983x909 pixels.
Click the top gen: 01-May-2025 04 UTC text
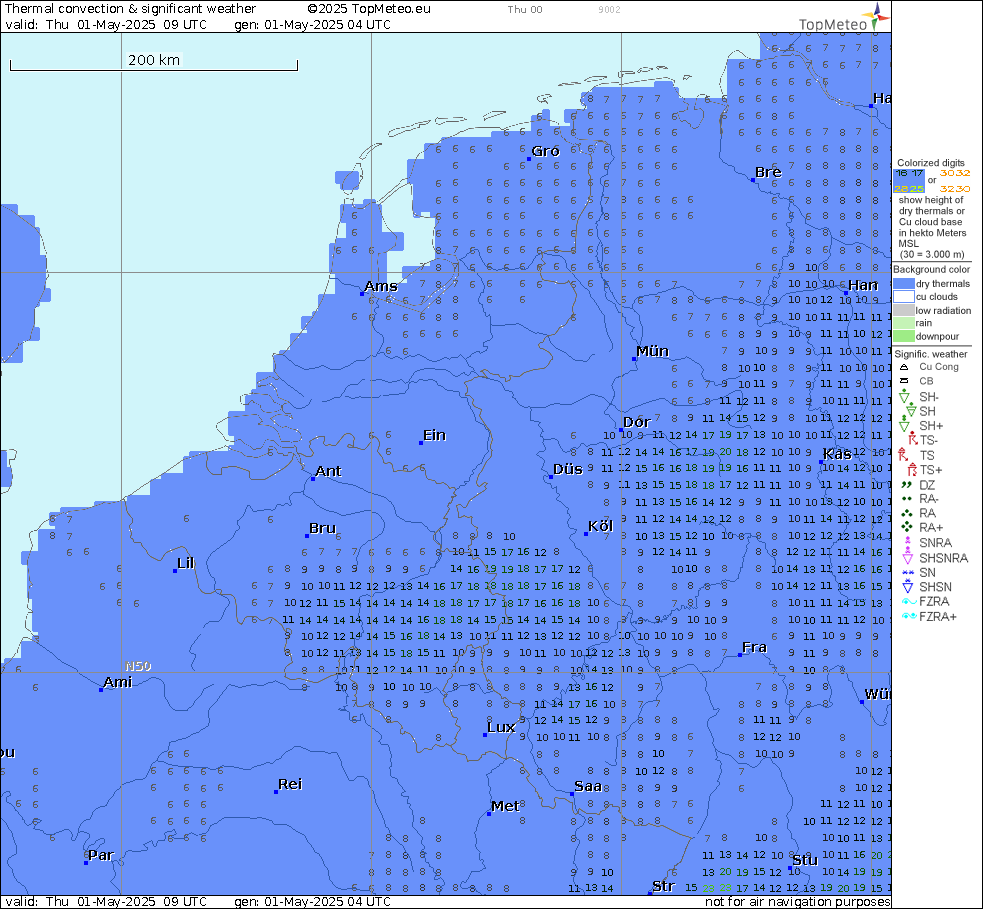click(x=312, y=24)
